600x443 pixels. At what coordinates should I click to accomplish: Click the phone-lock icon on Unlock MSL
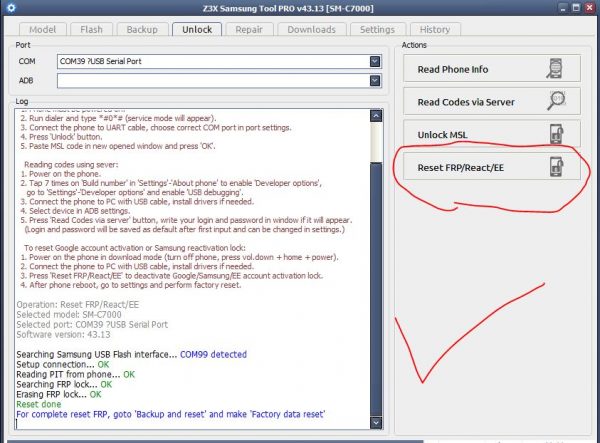coord(557,134)
